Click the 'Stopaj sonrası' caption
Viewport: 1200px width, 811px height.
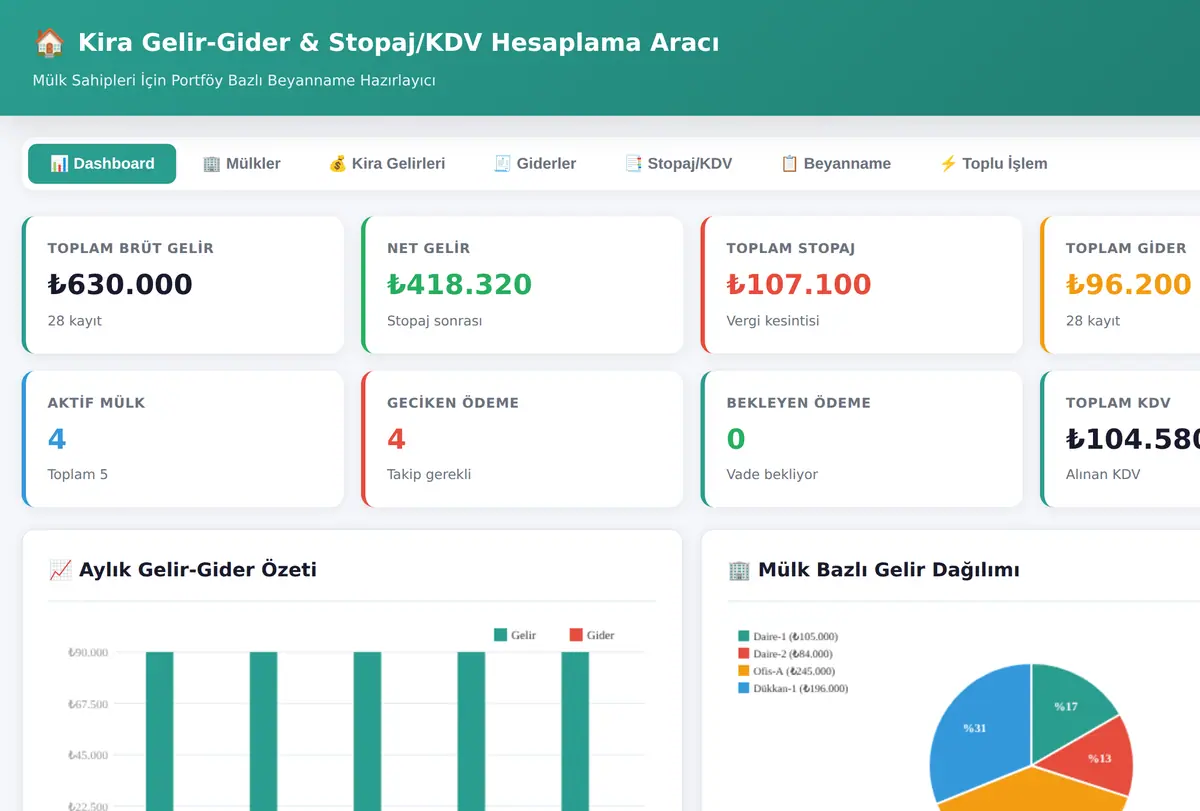tap(435, 321)
